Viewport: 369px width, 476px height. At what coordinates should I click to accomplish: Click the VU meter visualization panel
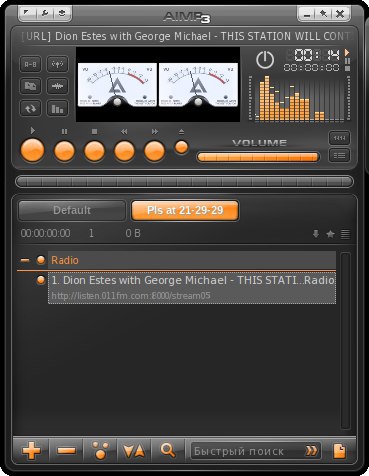(x=158, y=84)
